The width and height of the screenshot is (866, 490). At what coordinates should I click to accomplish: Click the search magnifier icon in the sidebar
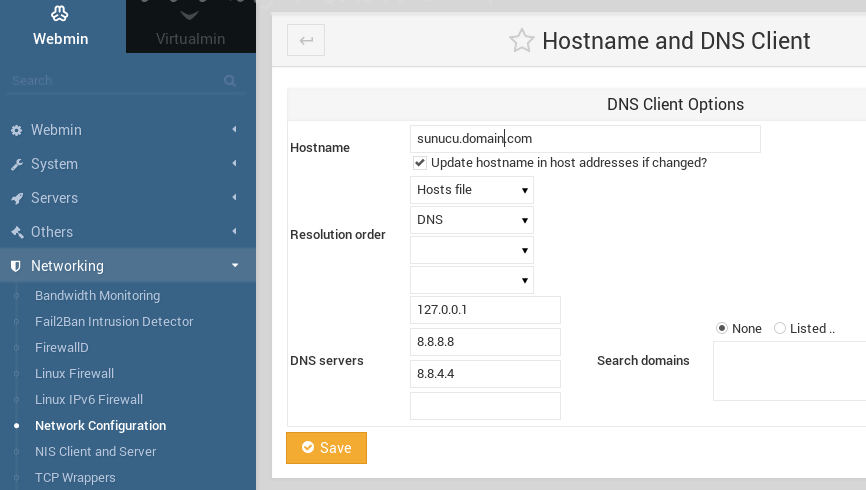[x=230, y=81]
